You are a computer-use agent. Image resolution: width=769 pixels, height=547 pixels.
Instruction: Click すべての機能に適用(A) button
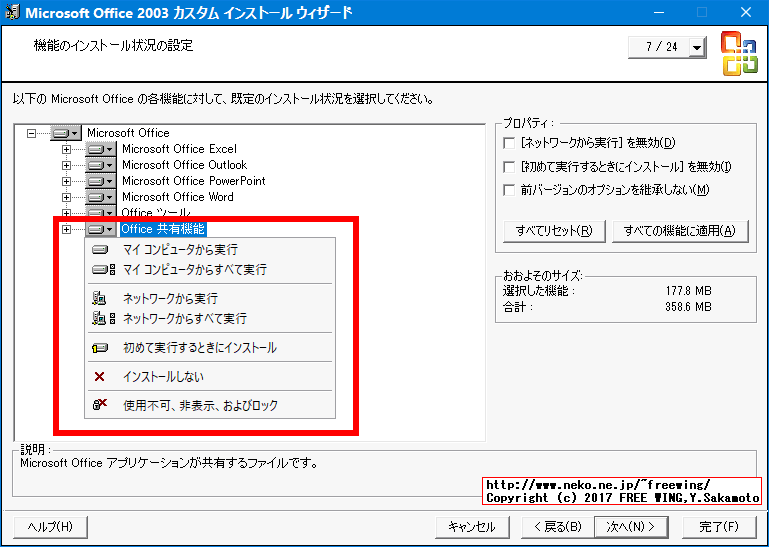pyautogui.click(x=680, y=231)
